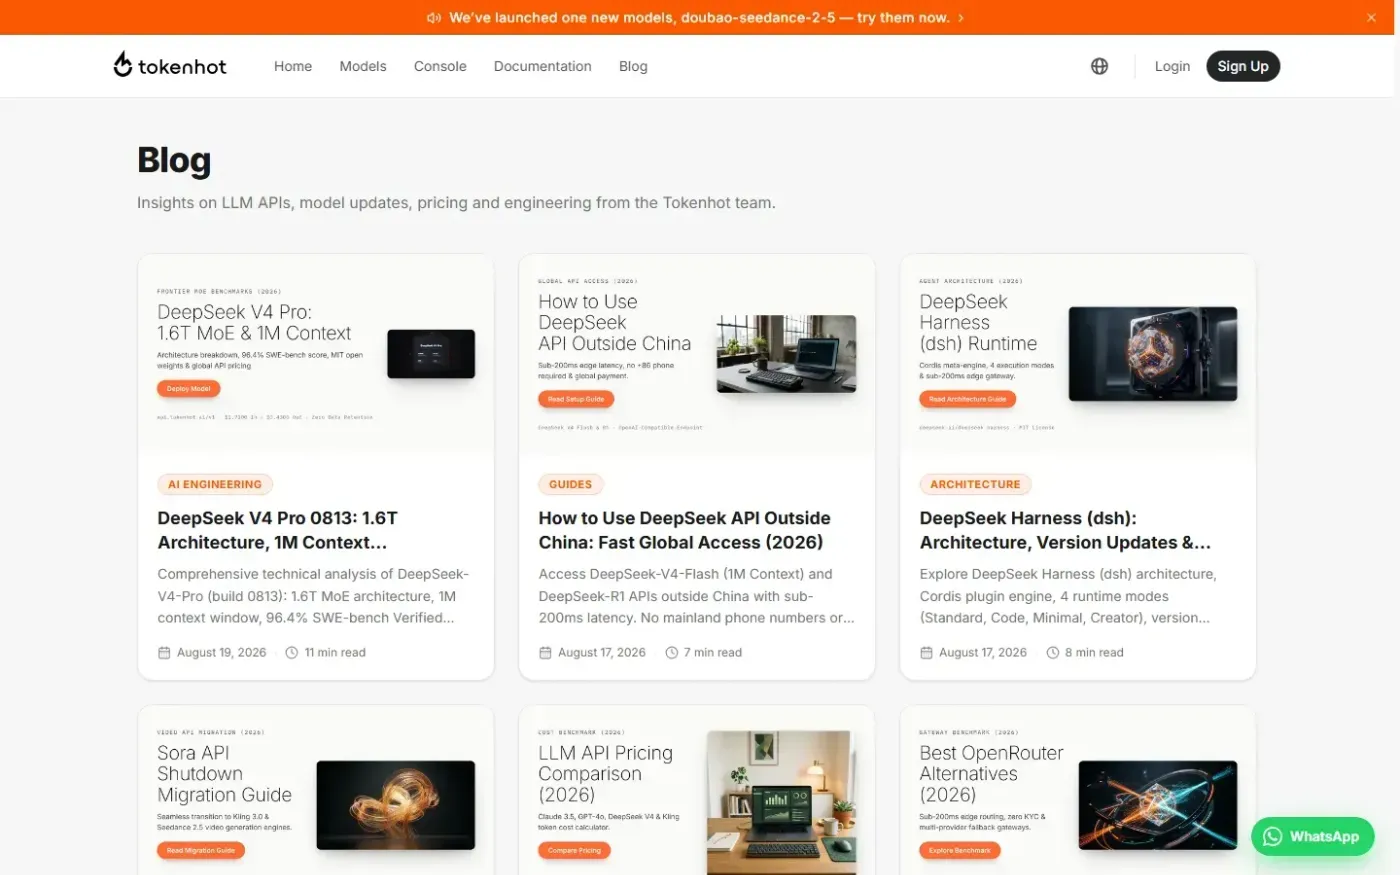Click clock icon beside 8 min read
1400x875 pixels.
click(1053, 652)
